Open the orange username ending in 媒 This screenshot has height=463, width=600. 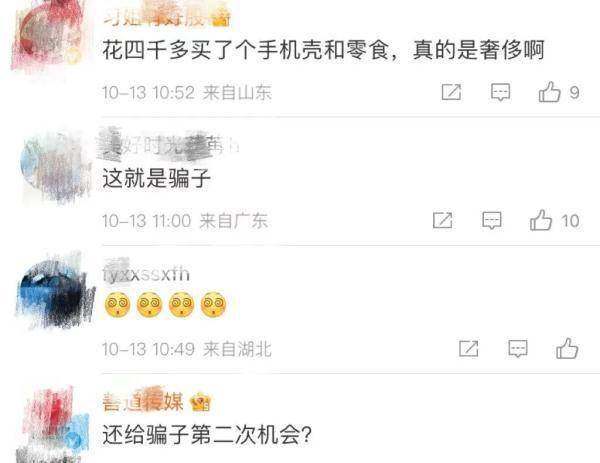point(143,402)
